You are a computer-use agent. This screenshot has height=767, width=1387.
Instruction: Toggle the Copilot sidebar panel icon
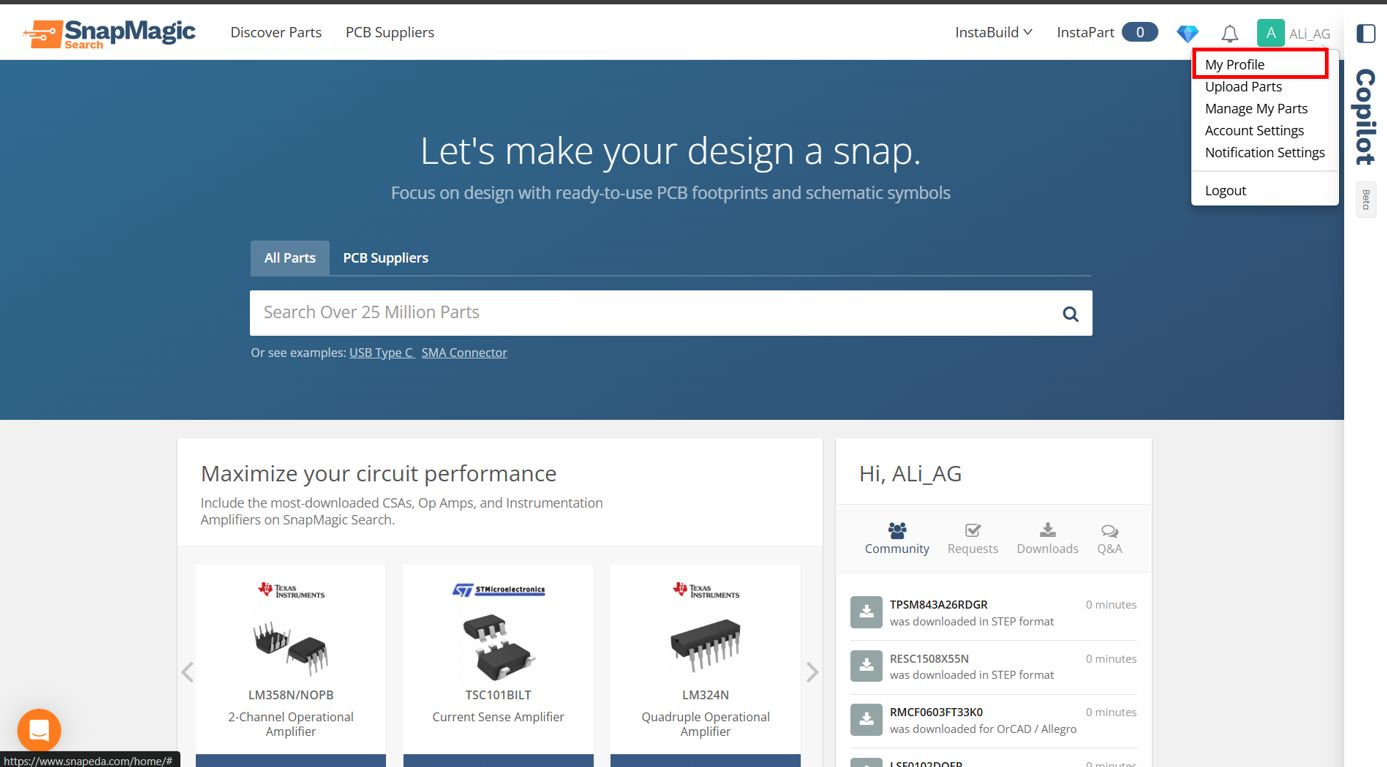point(1366,33)
